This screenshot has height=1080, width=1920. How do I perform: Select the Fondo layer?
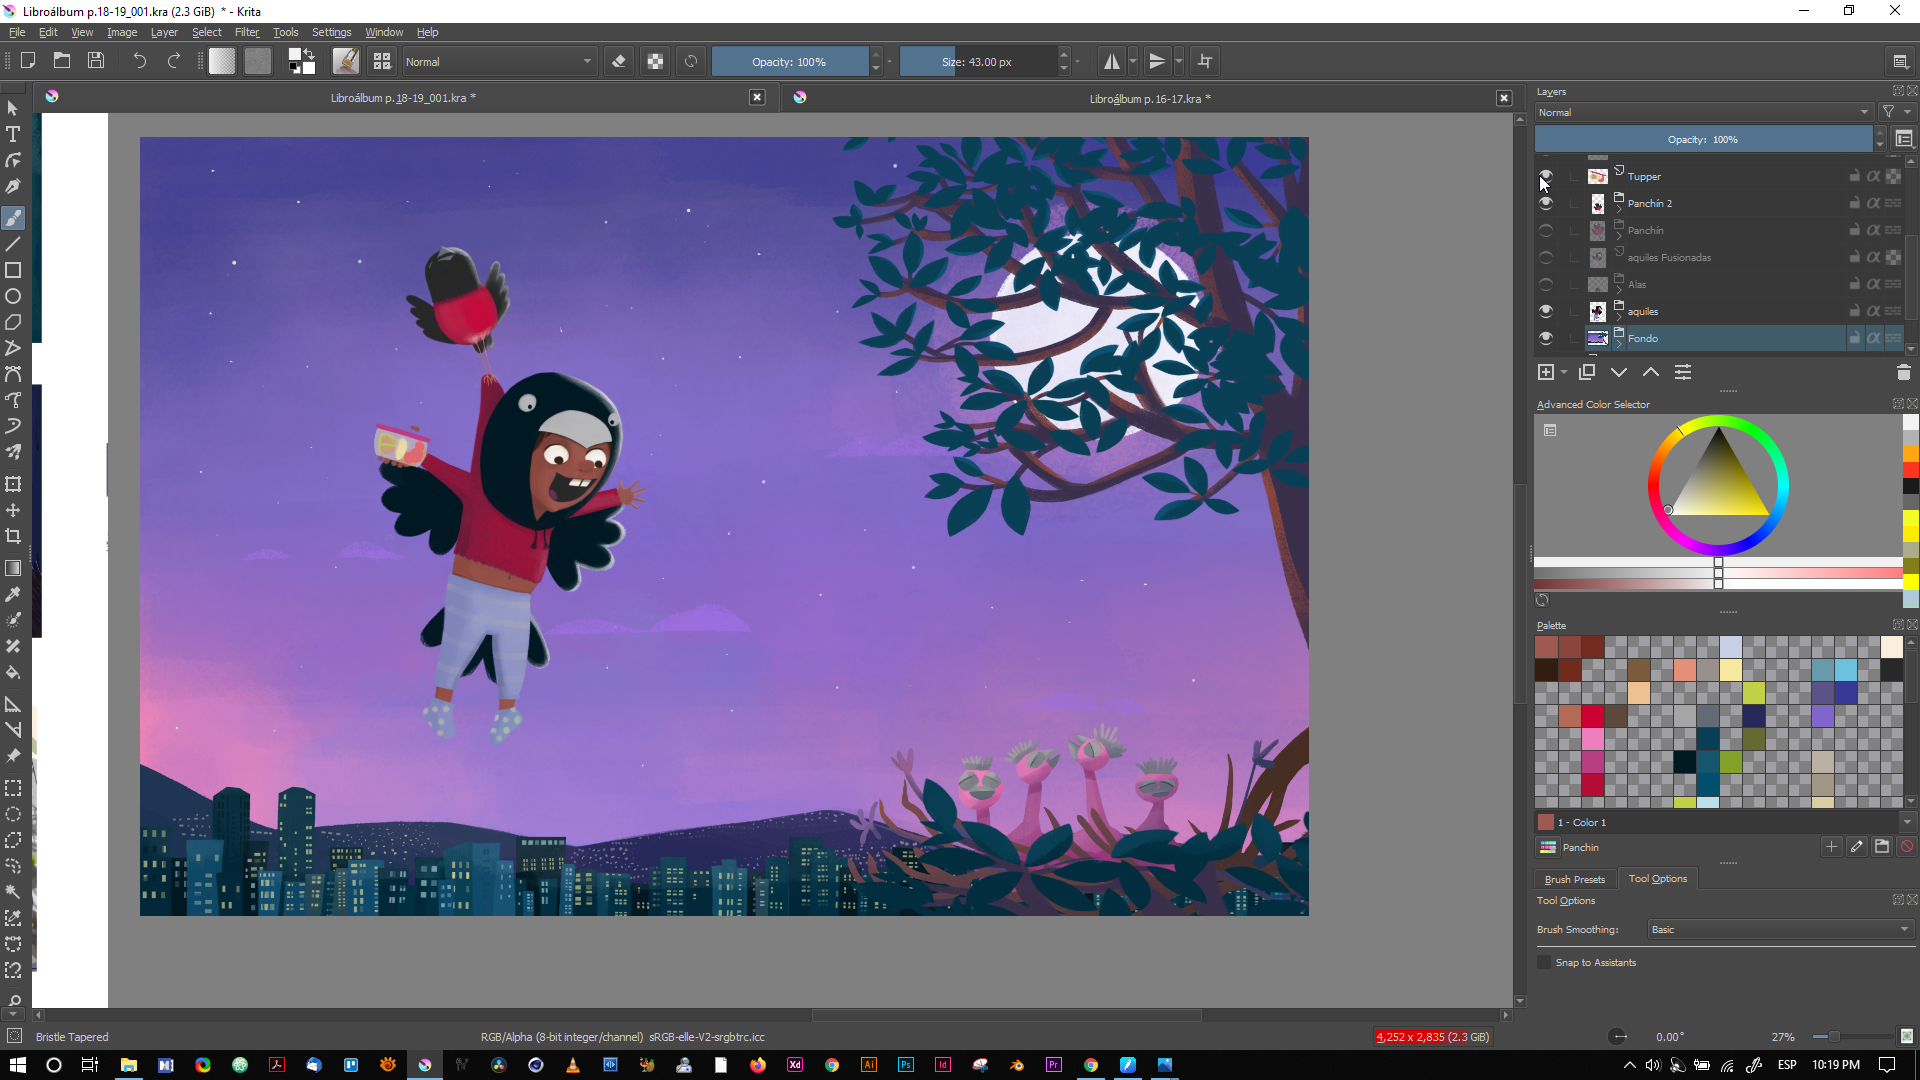1716,338
